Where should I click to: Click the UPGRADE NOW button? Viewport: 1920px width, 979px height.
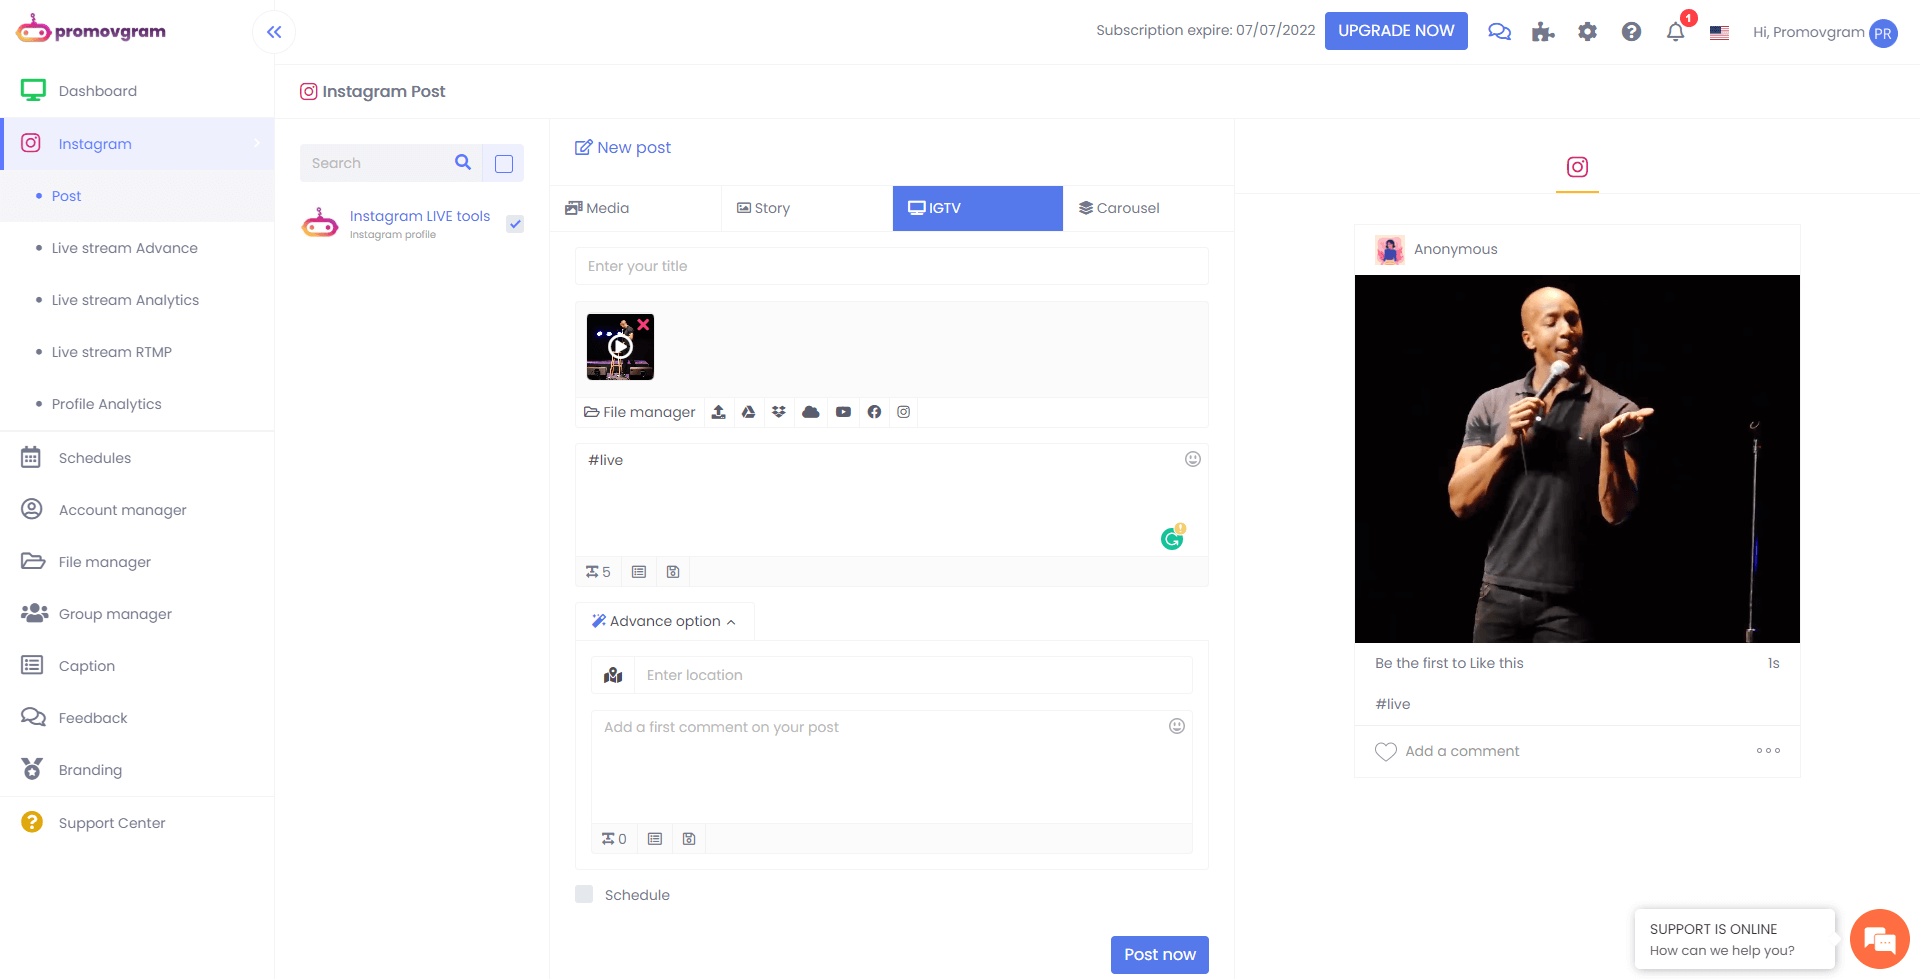pyautogui.click(x=1396, y=31)
